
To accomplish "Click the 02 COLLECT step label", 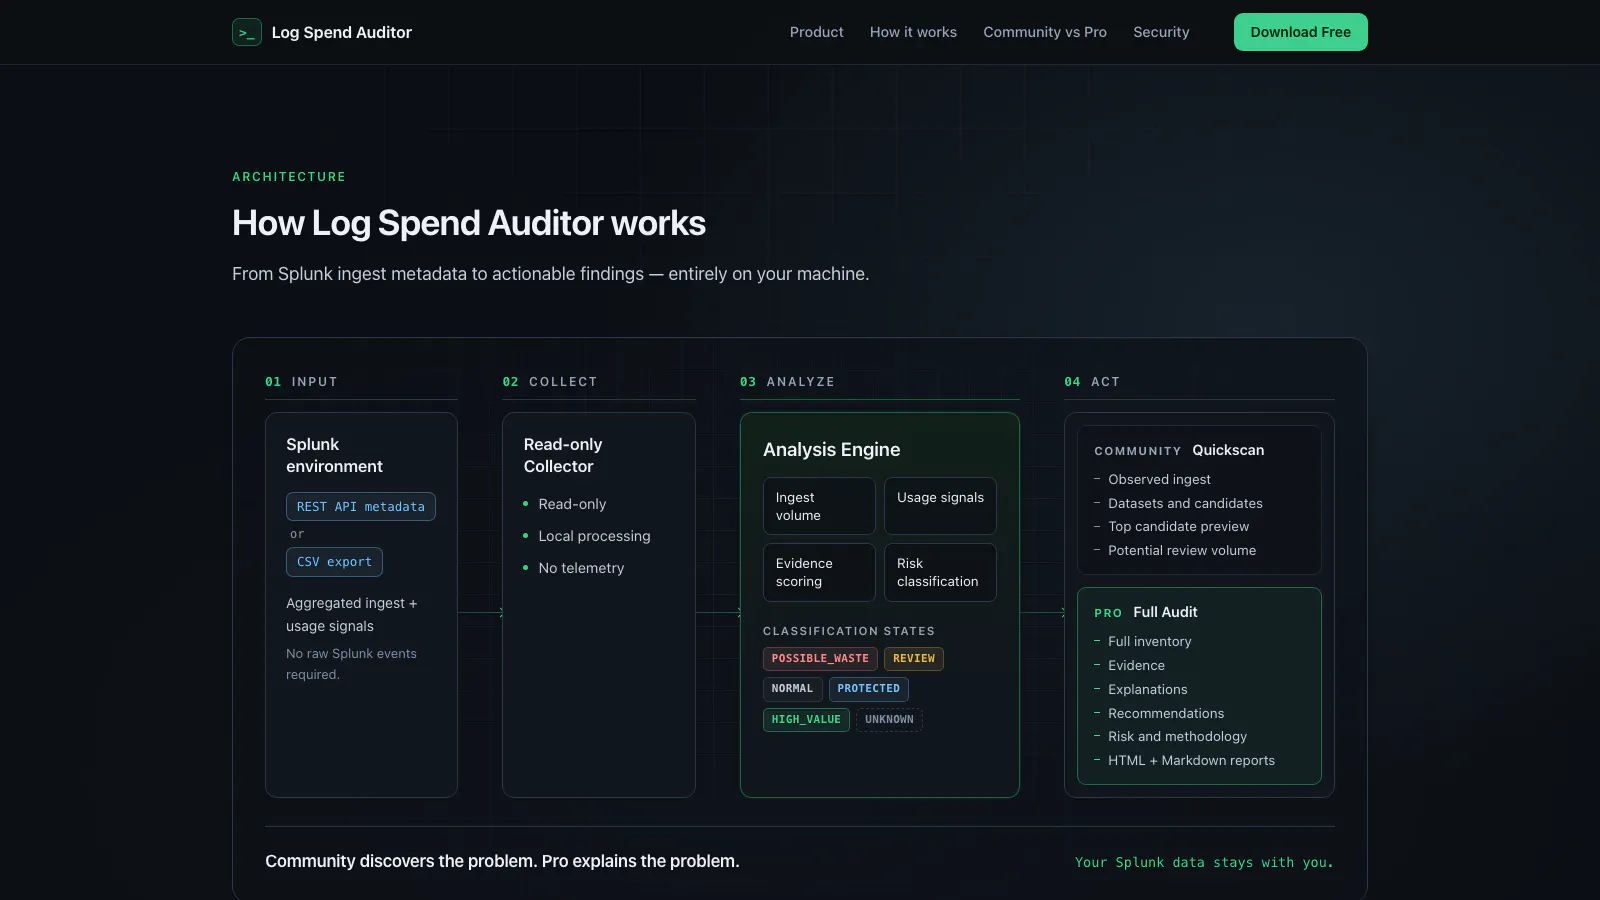I will tap(550, 382).
